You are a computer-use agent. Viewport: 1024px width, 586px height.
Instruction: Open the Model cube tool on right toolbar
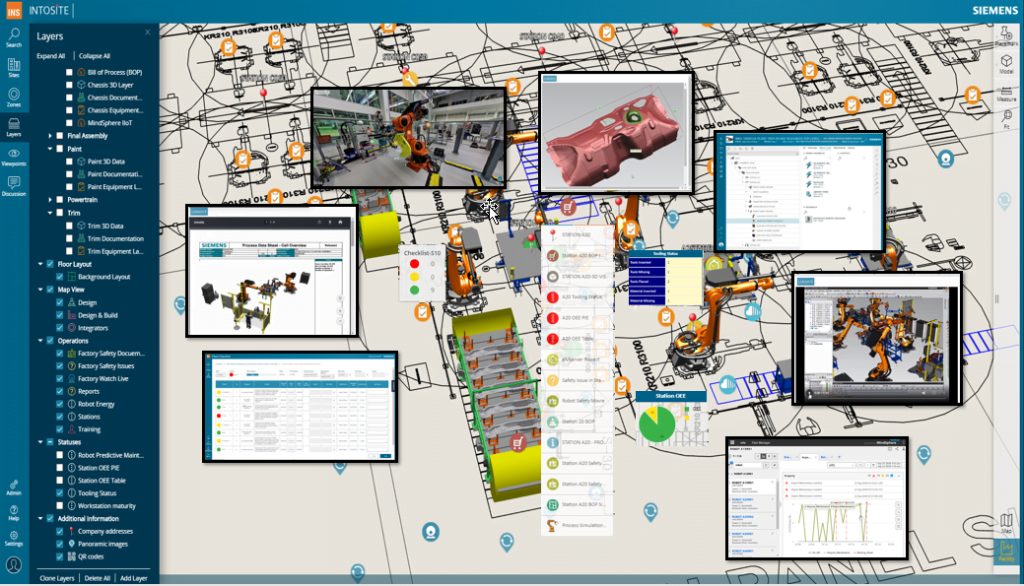pyautogui.click(x=1006, y=63)
